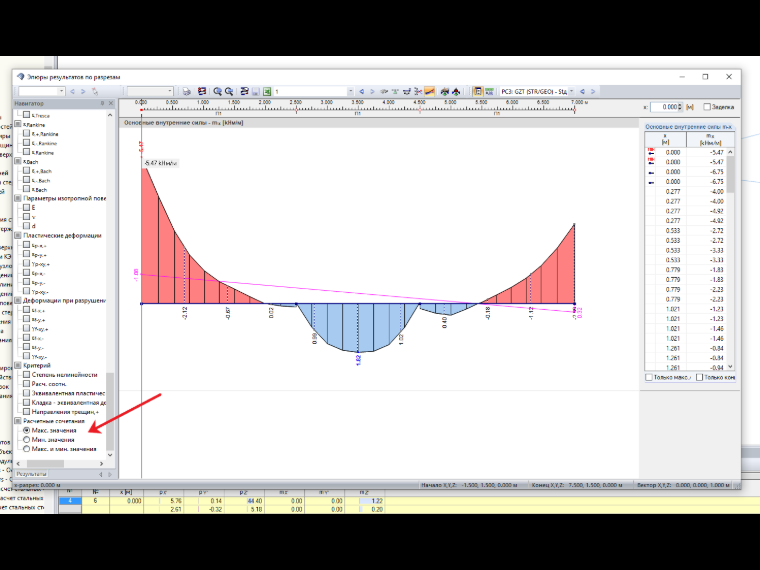The width and height of the screenshot is (760, 570).
Task: Click the green icon just left of the load case box
Action: coord(490,92)
